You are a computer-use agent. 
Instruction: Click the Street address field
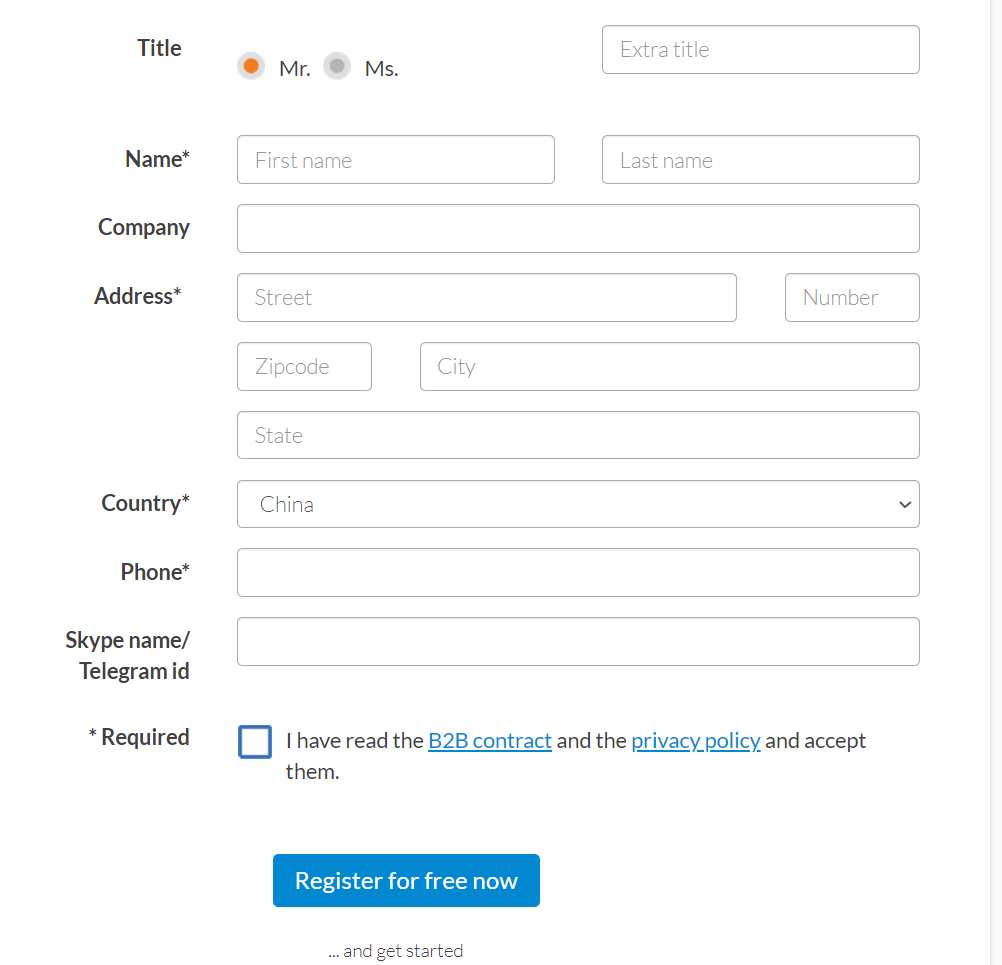486,298
